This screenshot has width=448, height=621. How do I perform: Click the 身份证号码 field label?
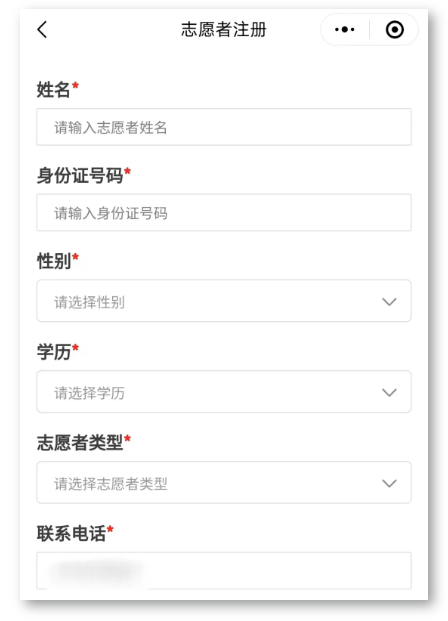80,175
